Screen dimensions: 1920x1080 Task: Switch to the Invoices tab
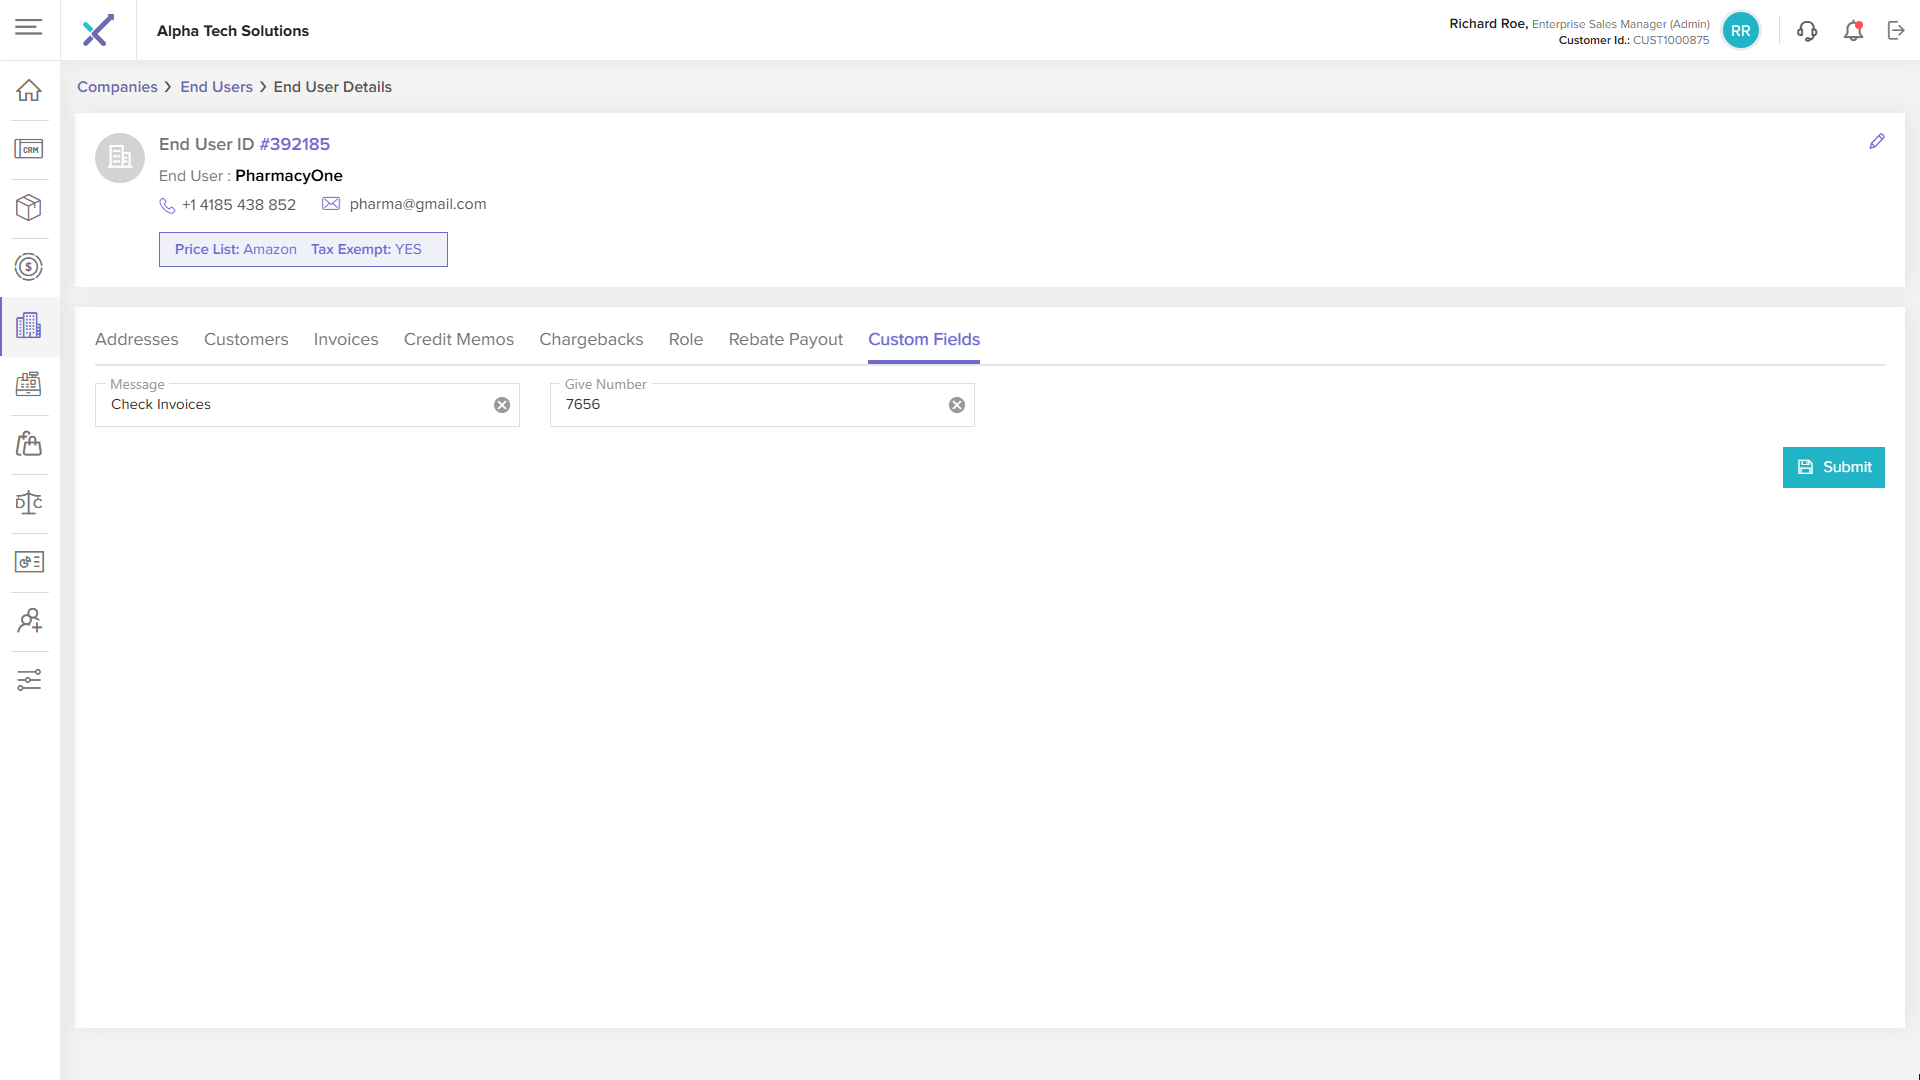(x=346, y=339)
